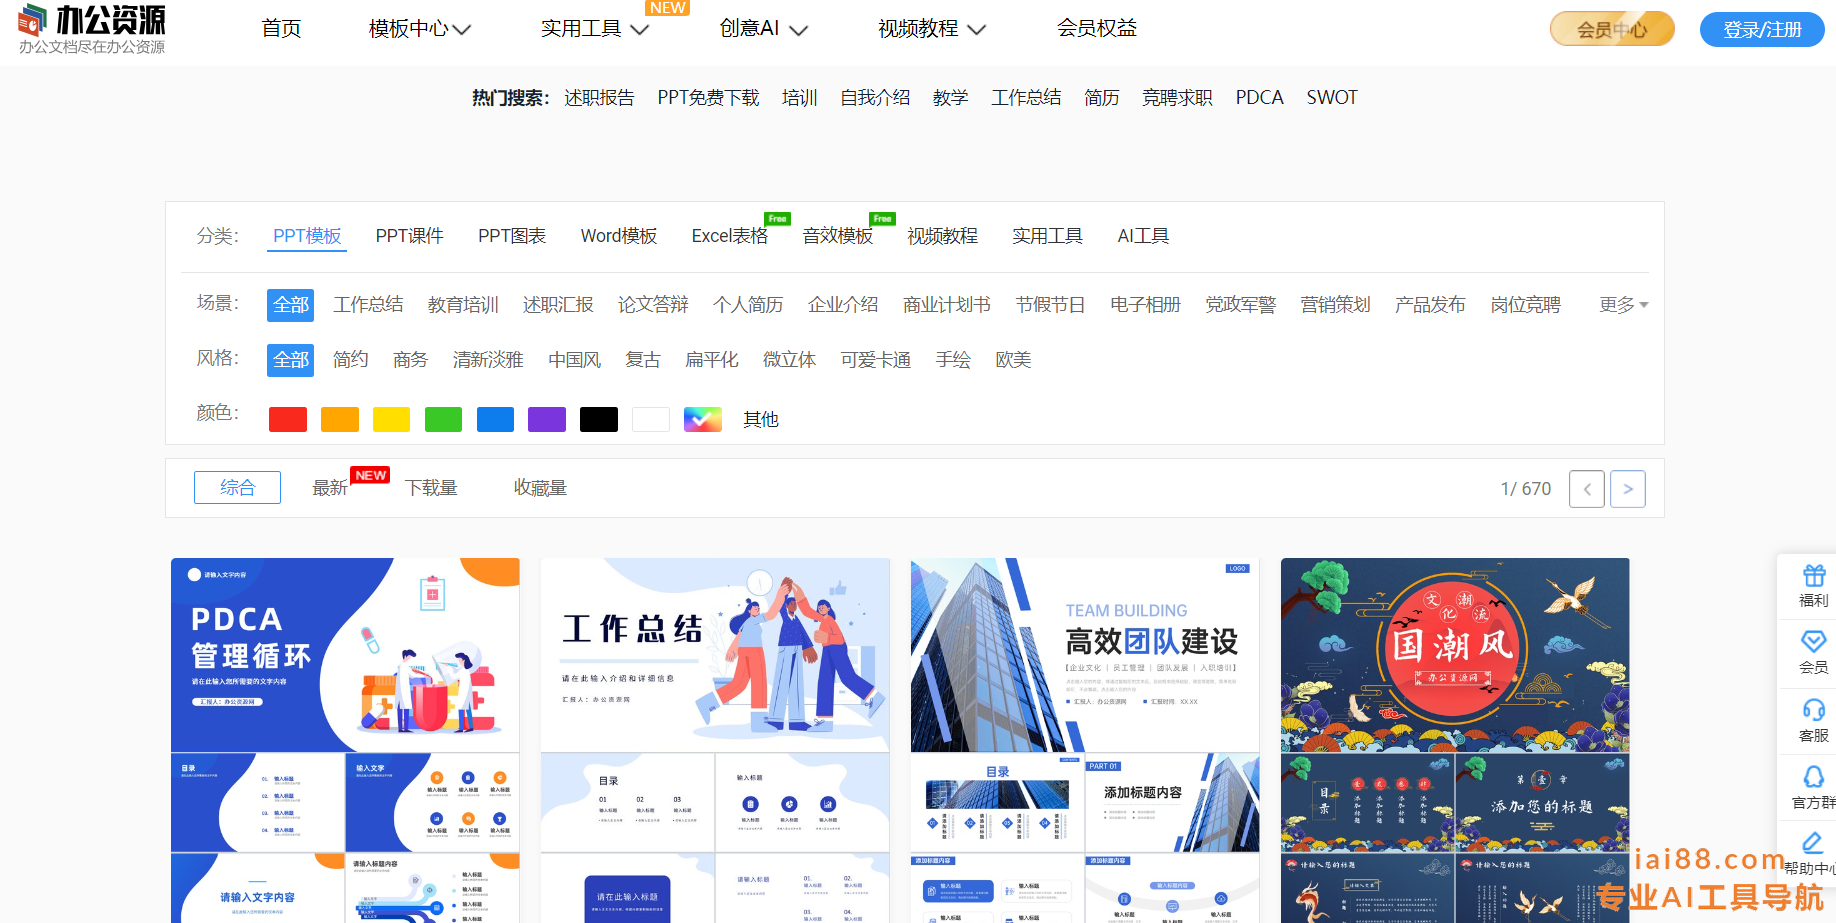Image resolution: width=1836 pixels, height=923 pixels.
Task: Select 全部 in 风格 filter row
Action: (x=291, y=360)
